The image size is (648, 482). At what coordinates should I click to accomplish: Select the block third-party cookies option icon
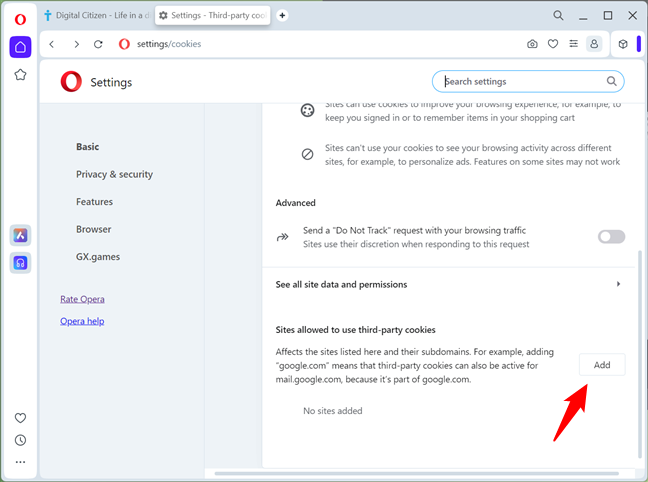pos(307,154)
